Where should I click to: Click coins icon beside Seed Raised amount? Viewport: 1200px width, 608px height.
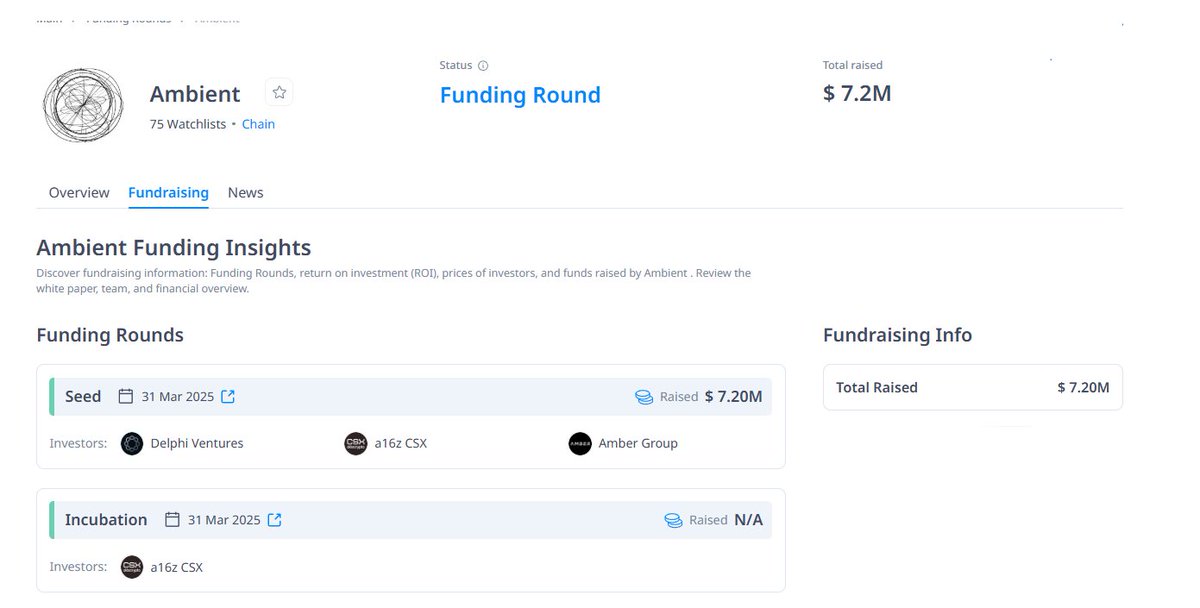[x=644, y=397]
